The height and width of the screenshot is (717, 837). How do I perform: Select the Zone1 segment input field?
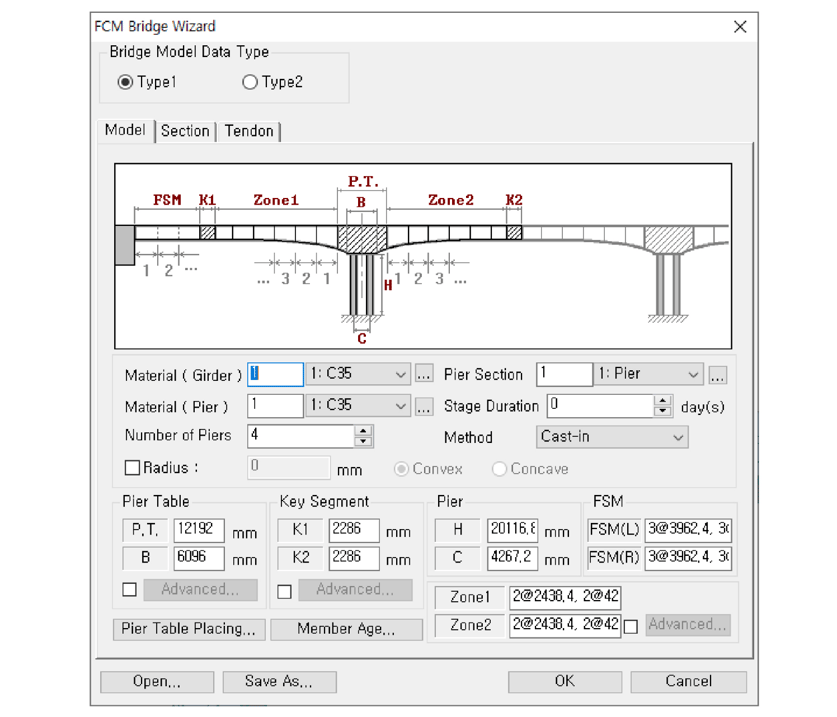coord(564,598)
